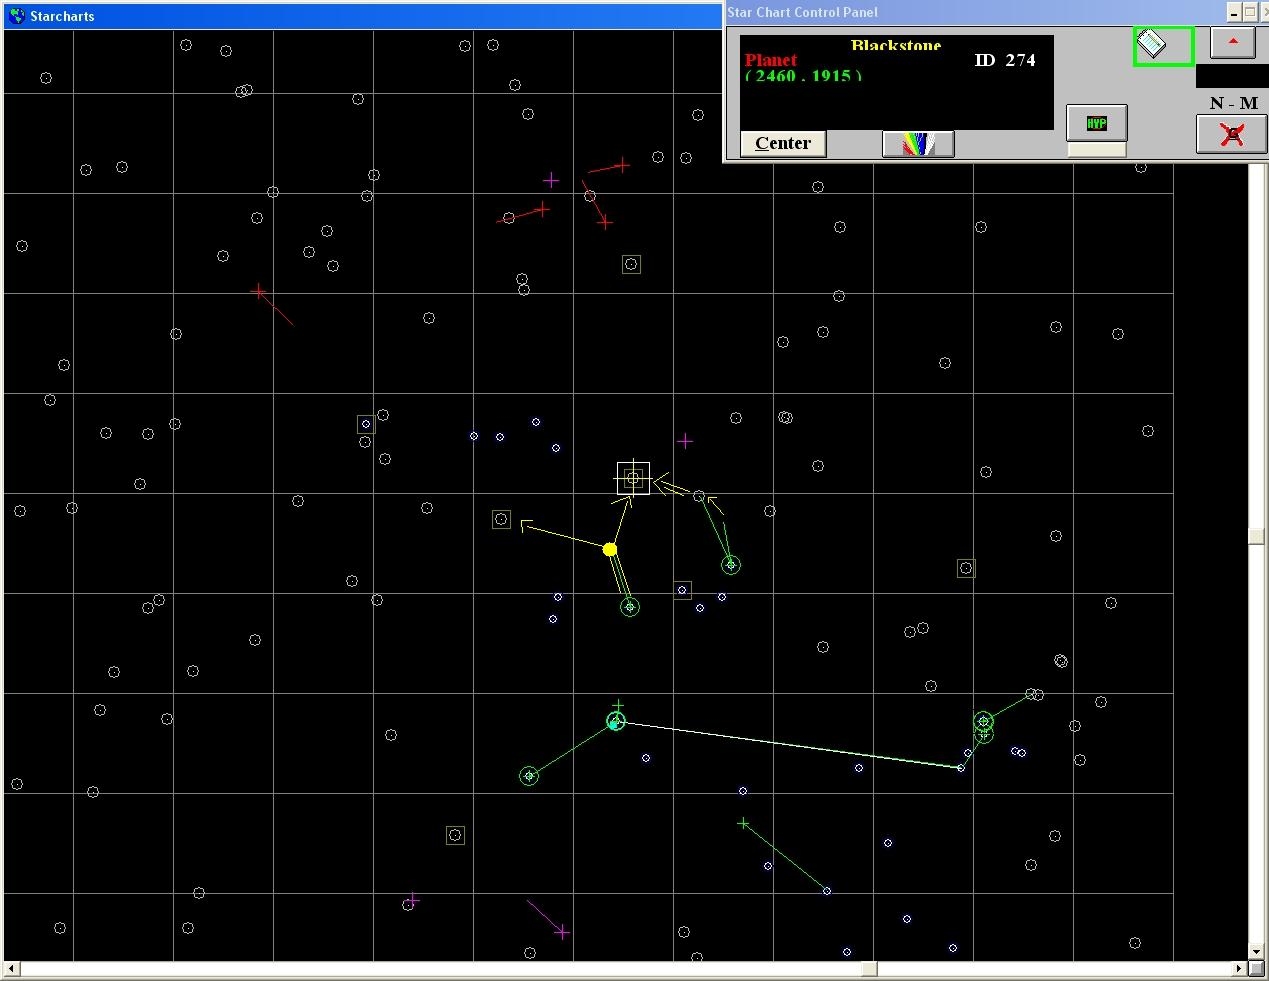Maximize the Star Chart Control Panel

coord(1250,12)
